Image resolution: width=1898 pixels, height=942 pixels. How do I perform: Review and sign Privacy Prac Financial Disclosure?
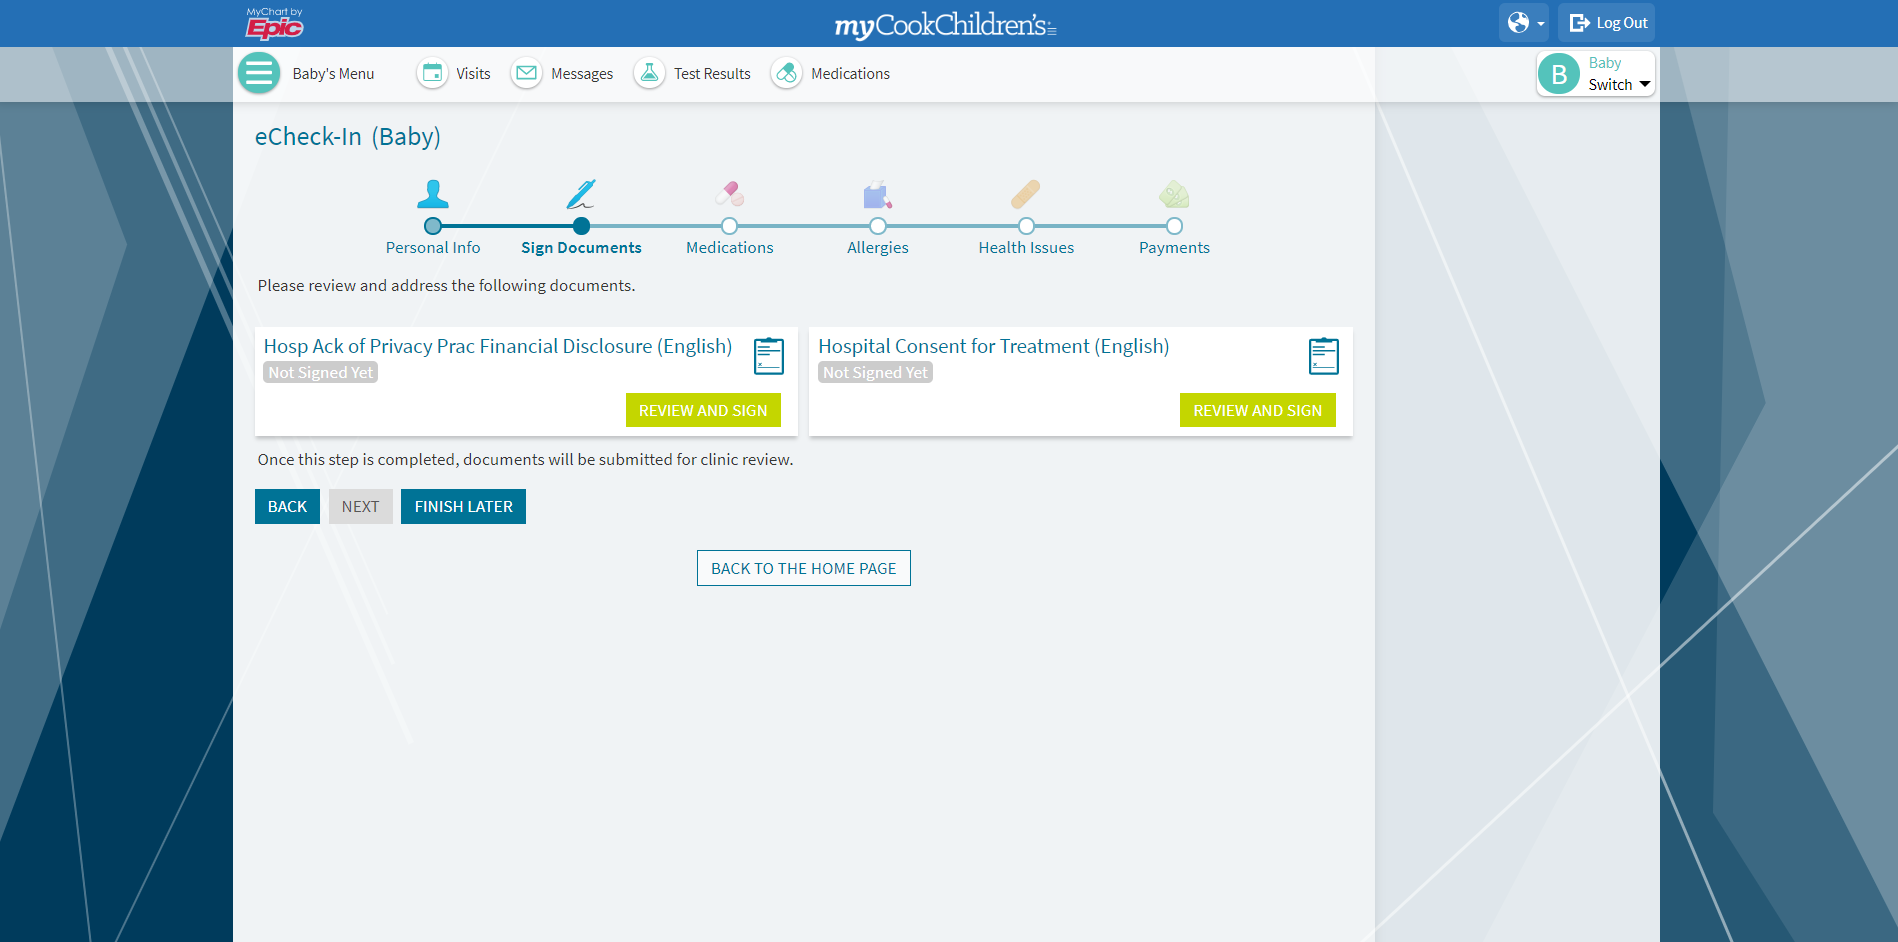point(703,410)
